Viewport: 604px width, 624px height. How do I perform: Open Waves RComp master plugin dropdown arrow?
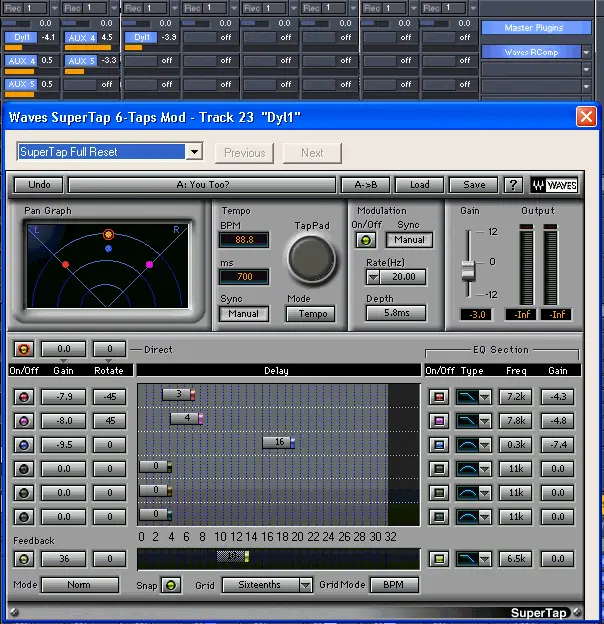click(586, 52)
